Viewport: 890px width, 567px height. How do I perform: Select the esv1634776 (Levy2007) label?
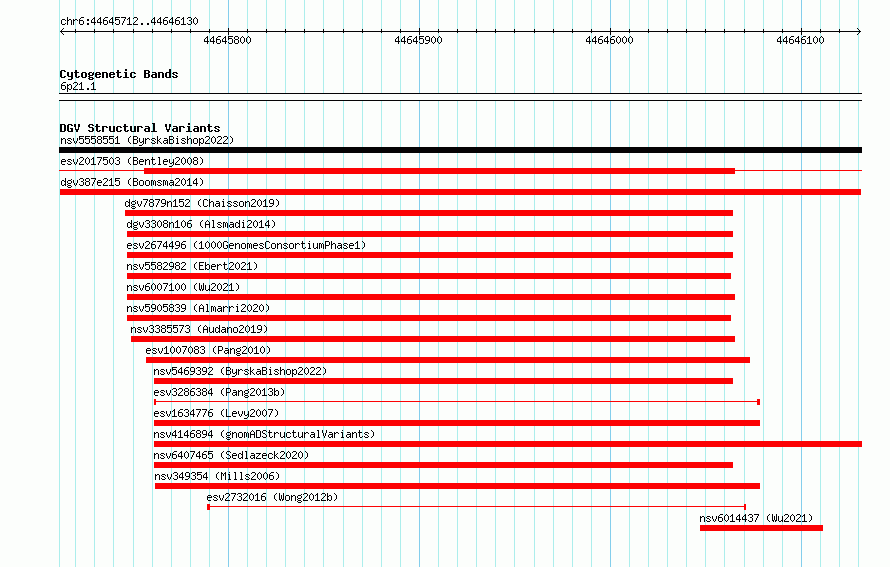click(216, 413)
